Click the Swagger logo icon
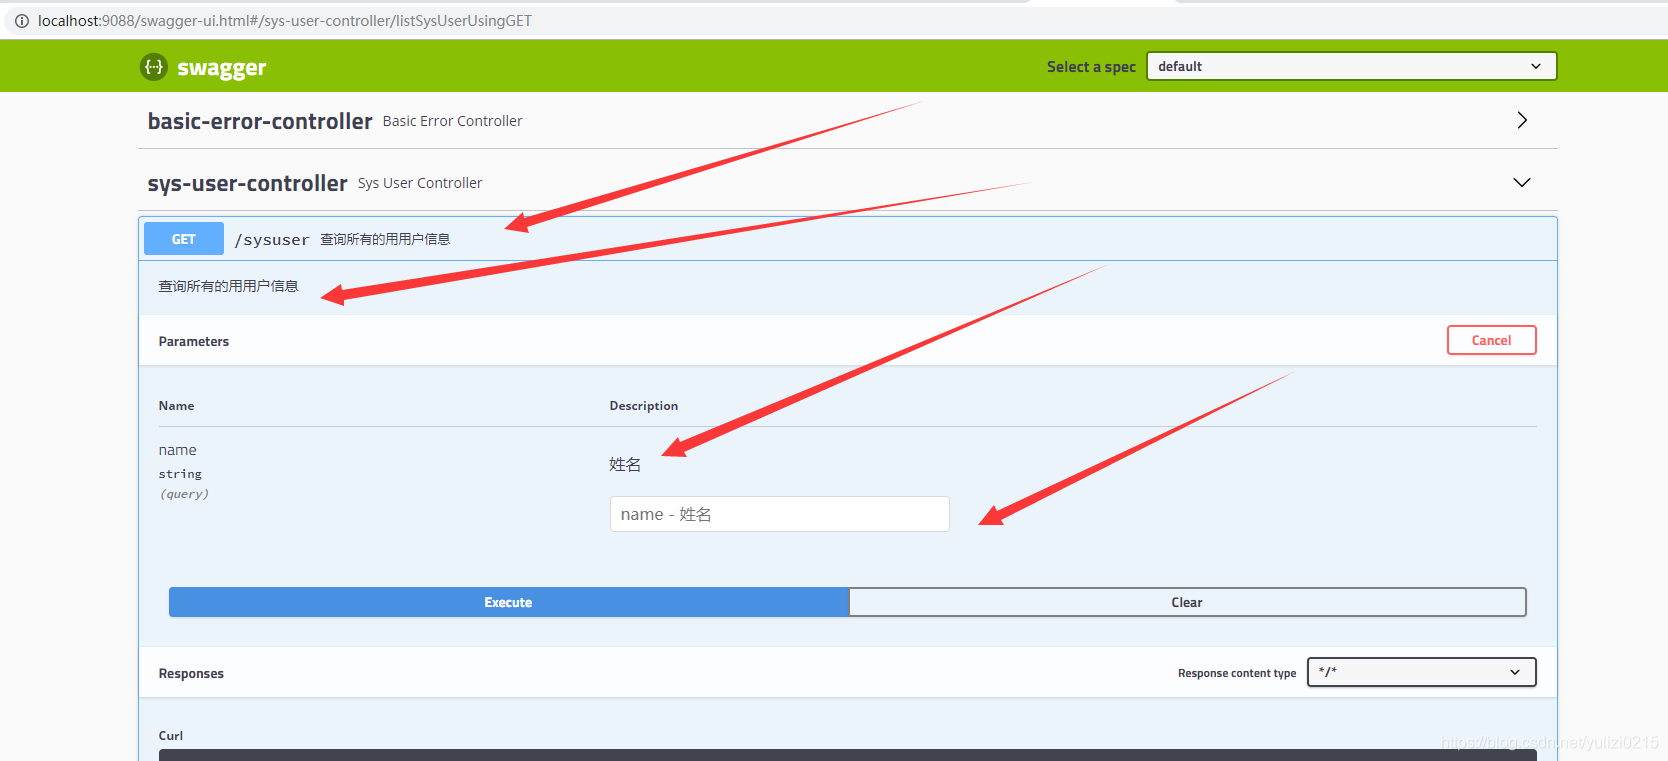 click(x=153, y=67)
